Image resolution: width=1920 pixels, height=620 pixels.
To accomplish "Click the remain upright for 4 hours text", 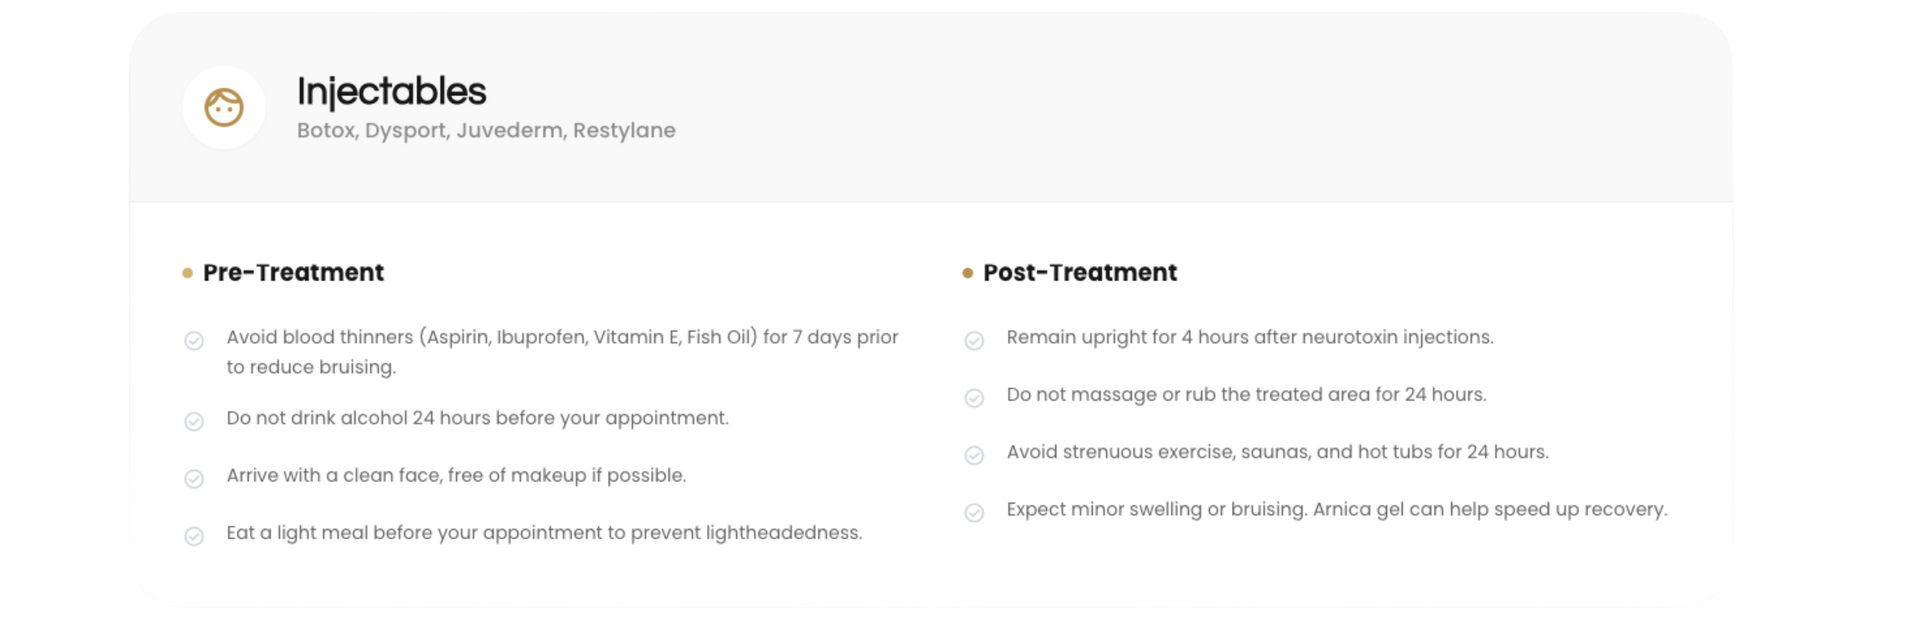I will pos(1249,337).
